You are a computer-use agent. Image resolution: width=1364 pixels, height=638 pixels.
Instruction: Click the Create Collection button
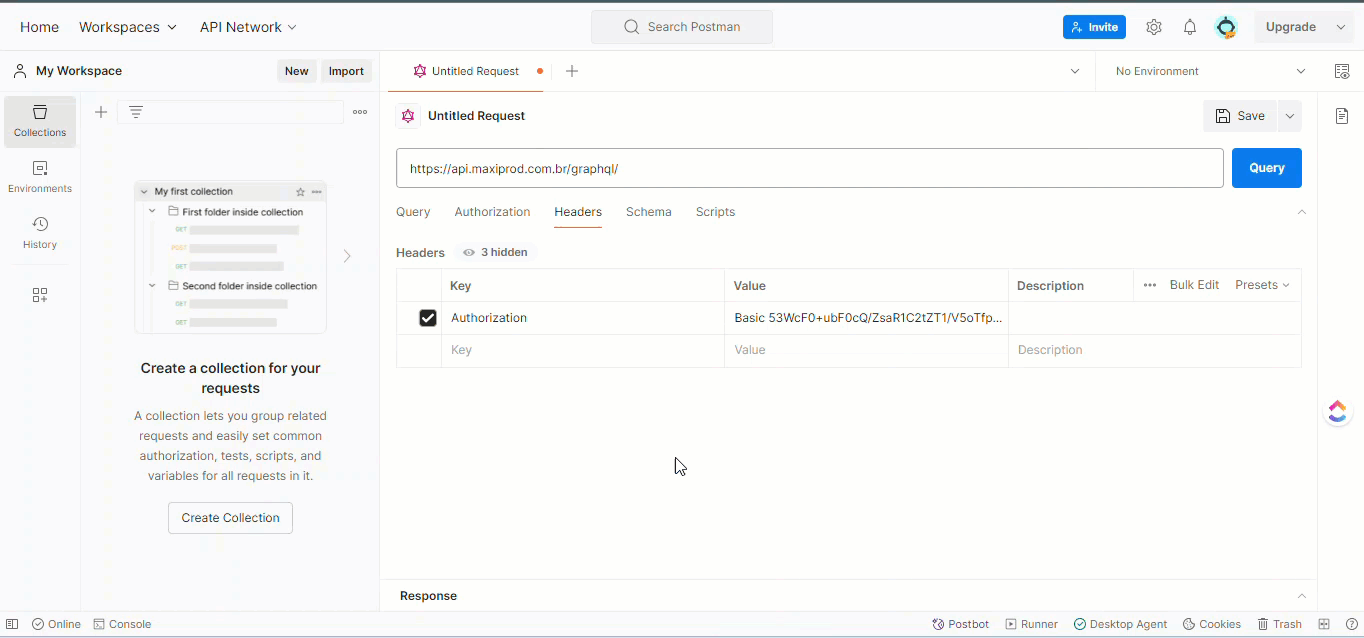(x=230, y=518)
